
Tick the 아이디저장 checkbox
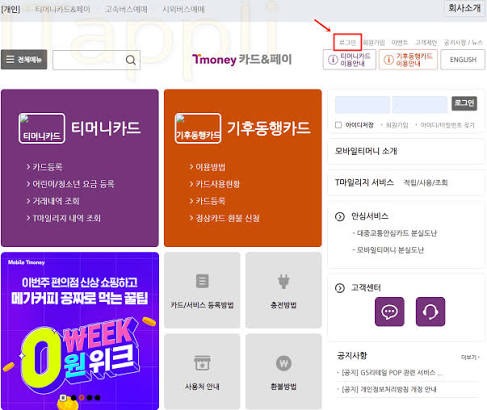(338, 125)
